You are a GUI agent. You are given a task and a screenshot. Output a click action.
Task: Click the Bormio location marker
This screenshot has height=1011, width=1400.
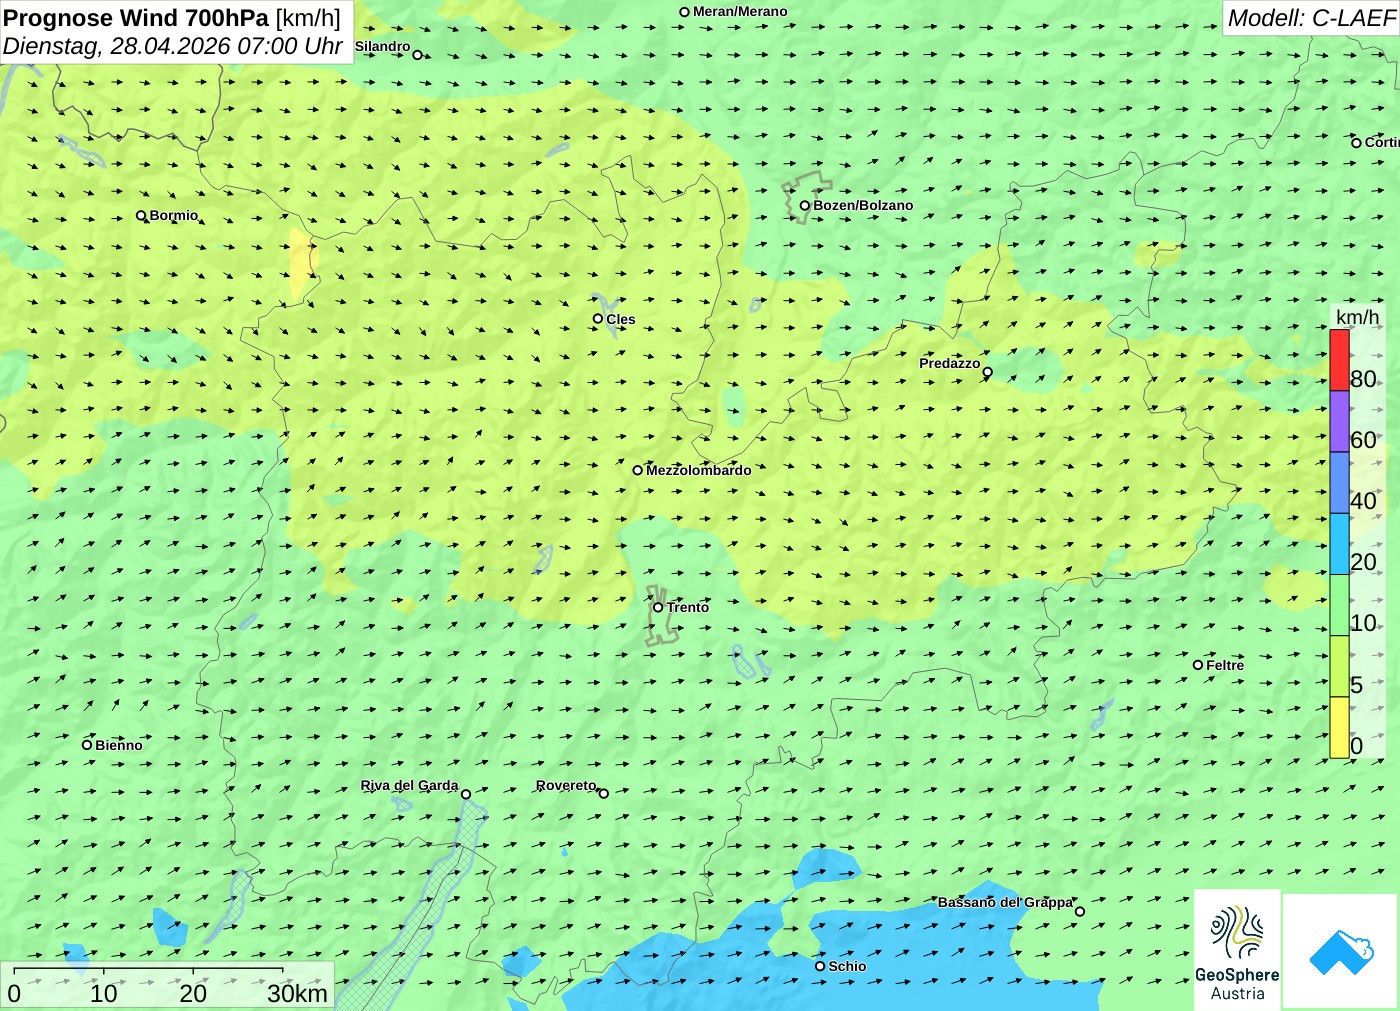(141, 215)
